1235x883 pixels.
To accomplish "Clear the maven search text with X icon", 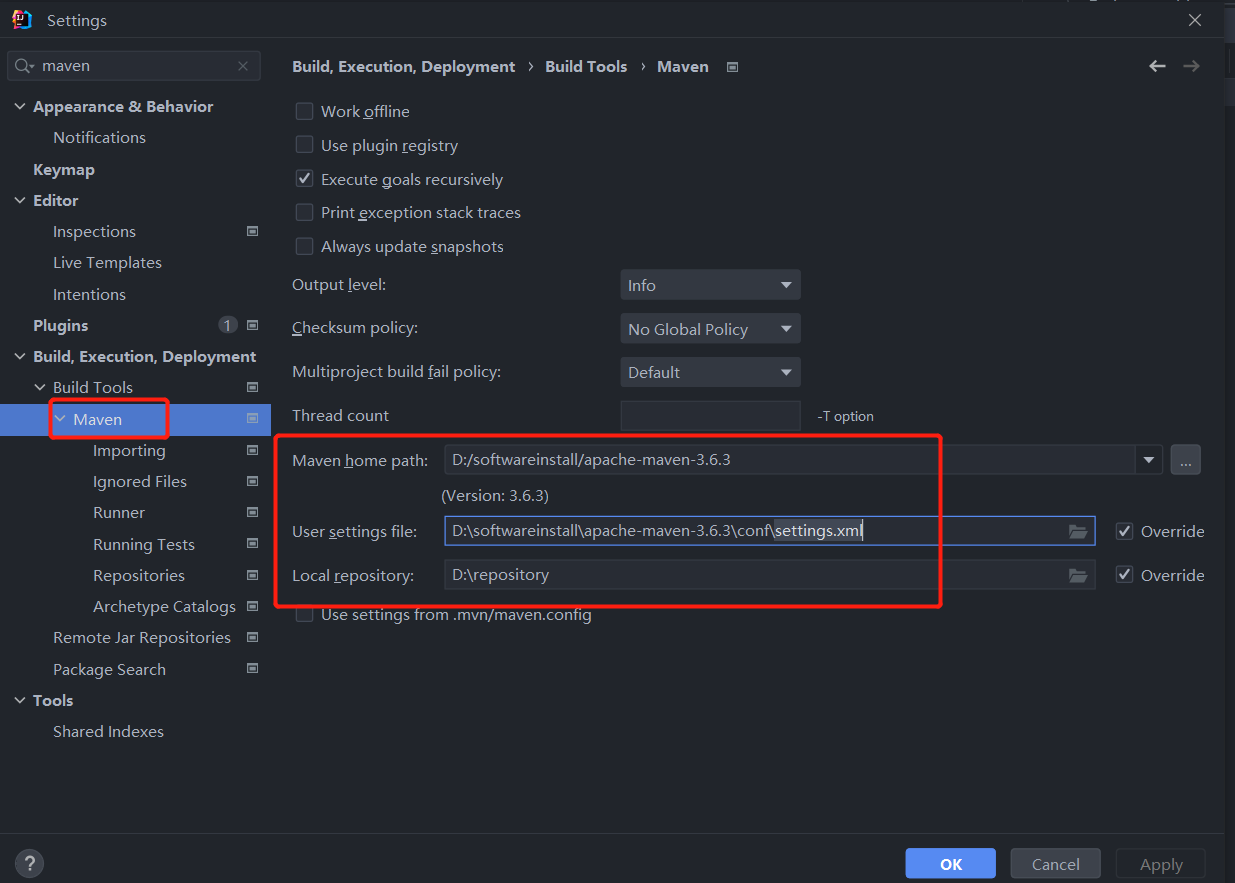I will [243, 66].
